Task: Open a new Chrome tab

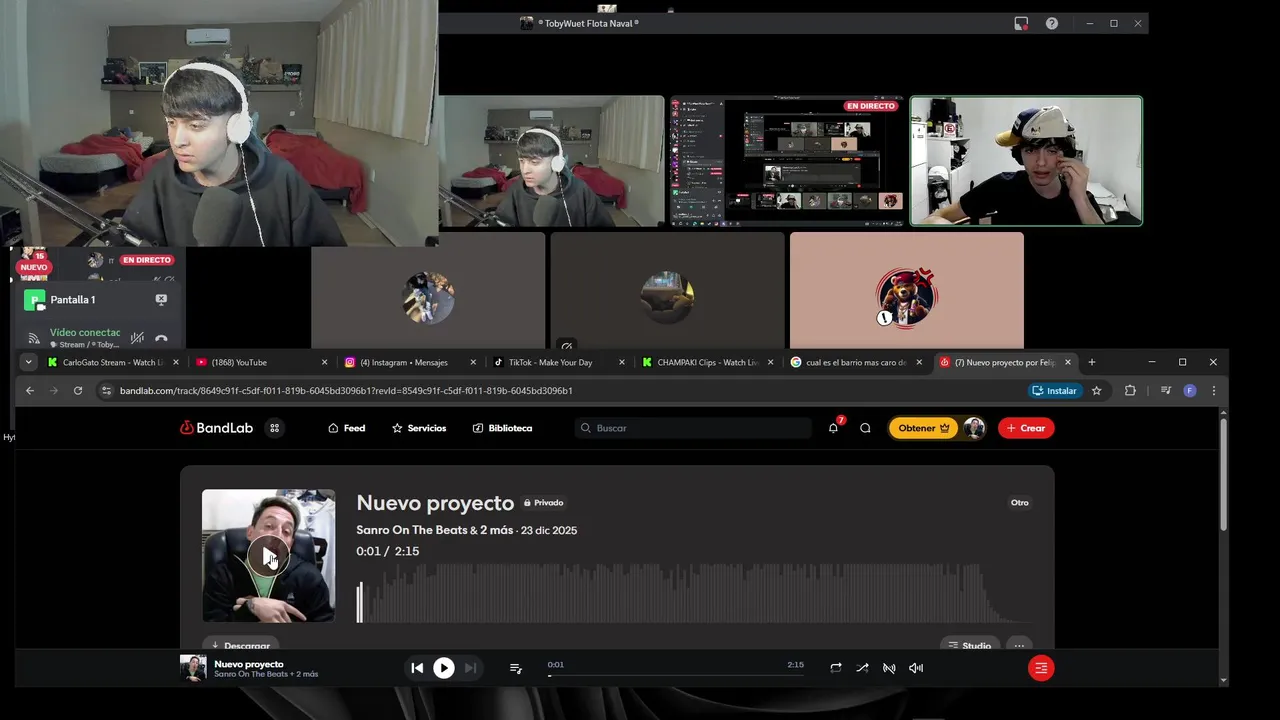Action: click(x=1092, y=362)
